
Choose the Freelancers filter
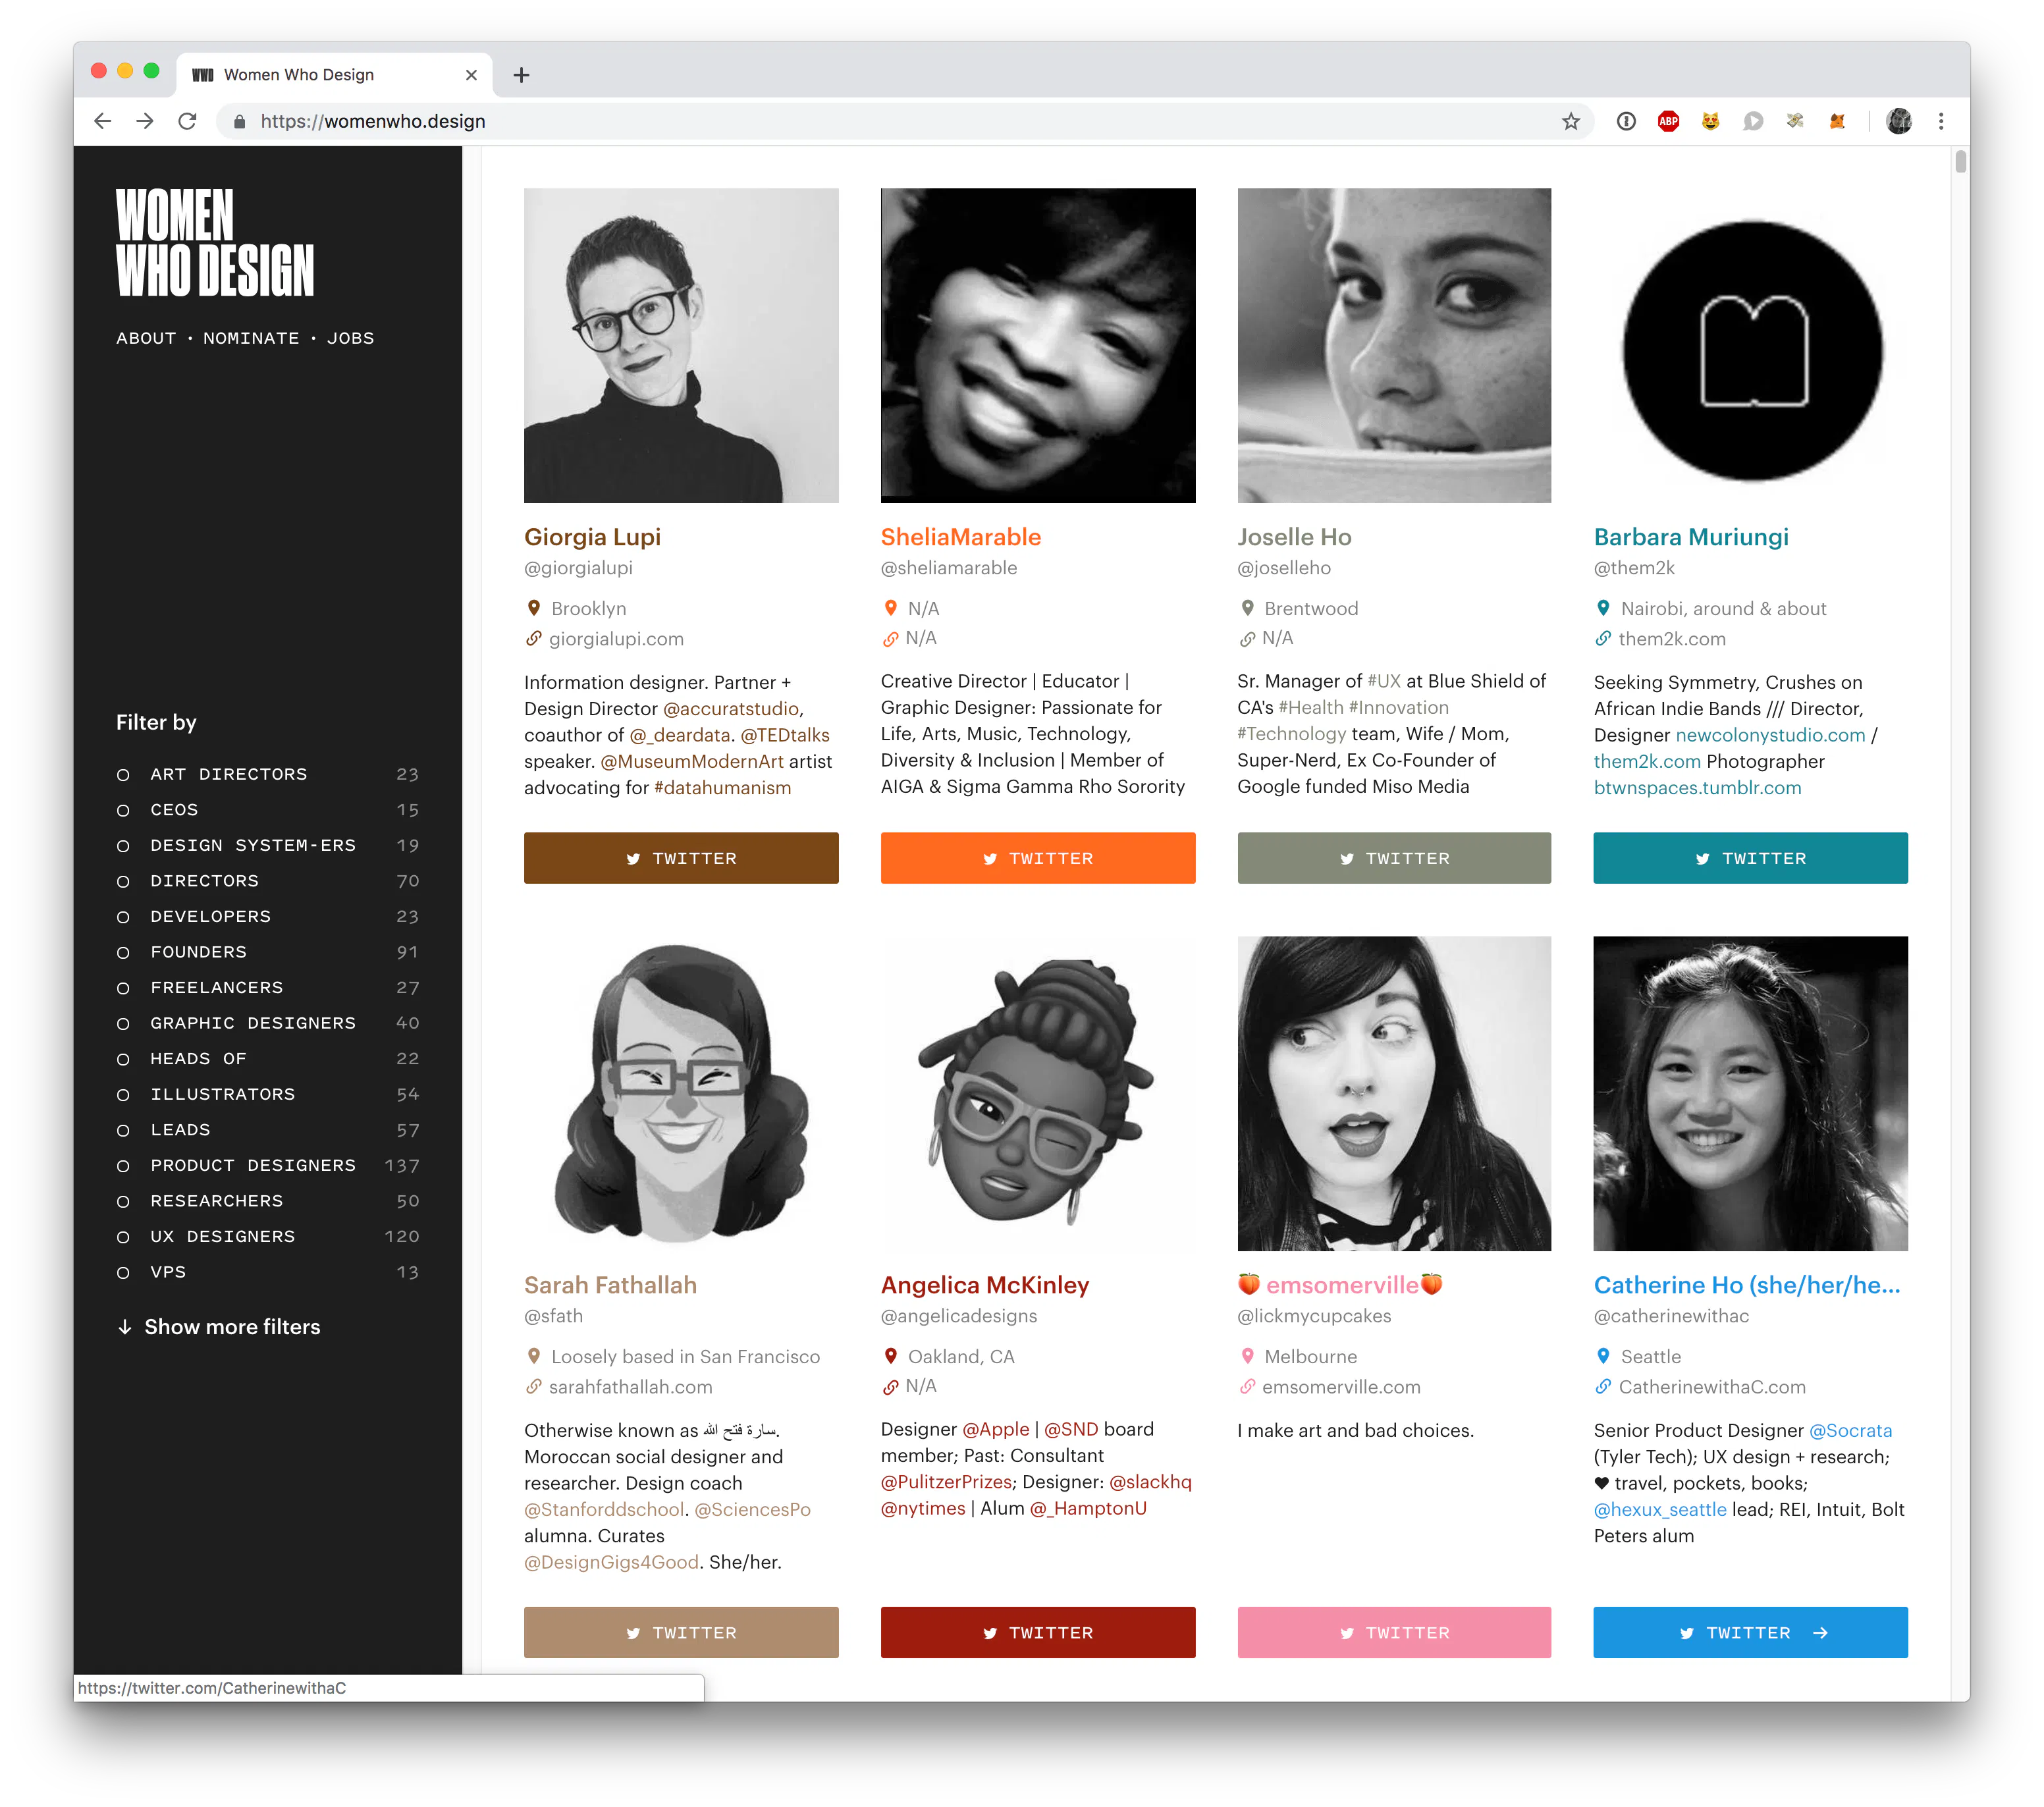[267, 987]
